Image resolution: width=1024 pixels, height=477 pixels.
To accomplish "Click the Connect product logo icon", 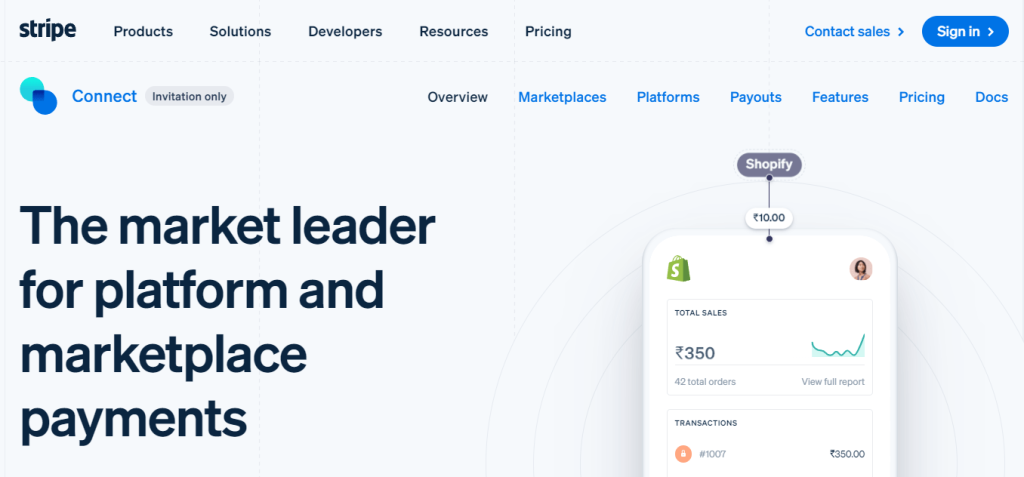I will click(x=39, y=96).
